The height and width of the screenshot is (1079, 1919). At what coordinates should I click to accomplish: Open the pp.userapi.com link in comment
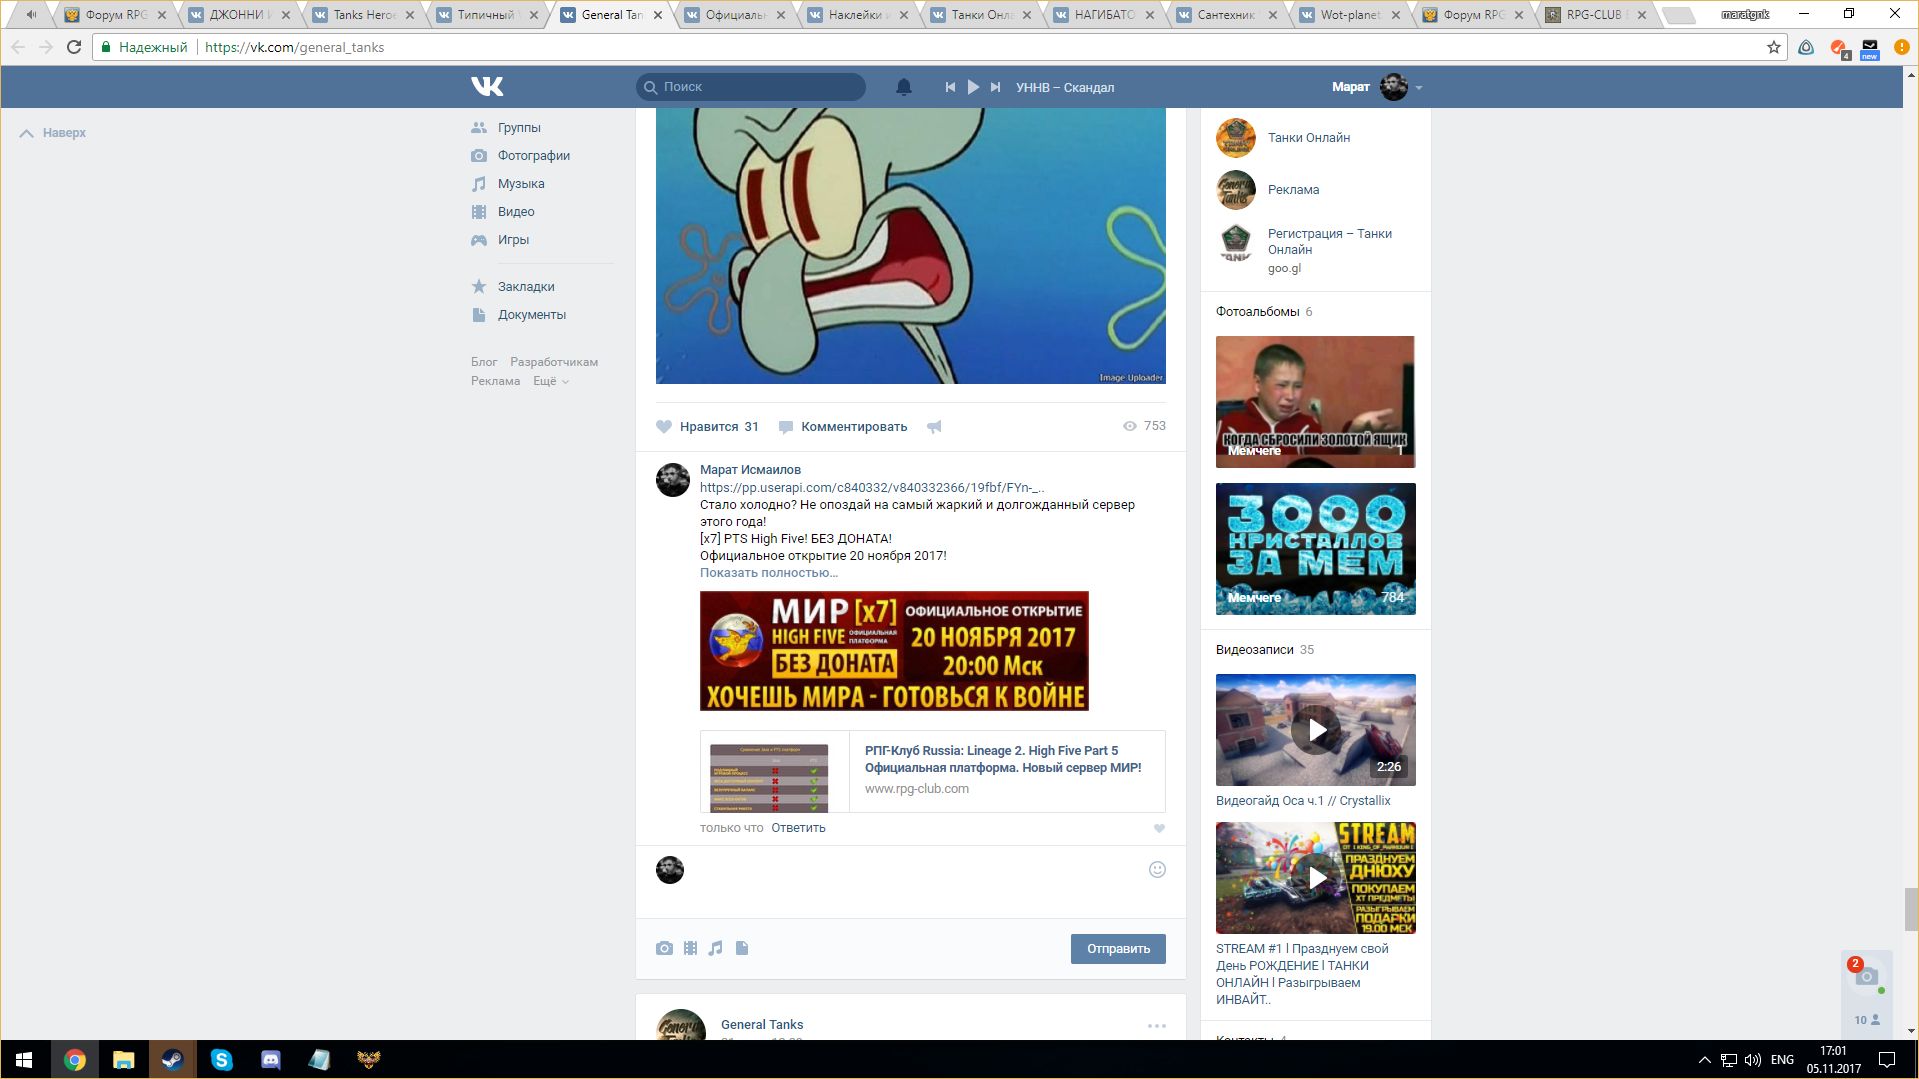tap(872, 488)
